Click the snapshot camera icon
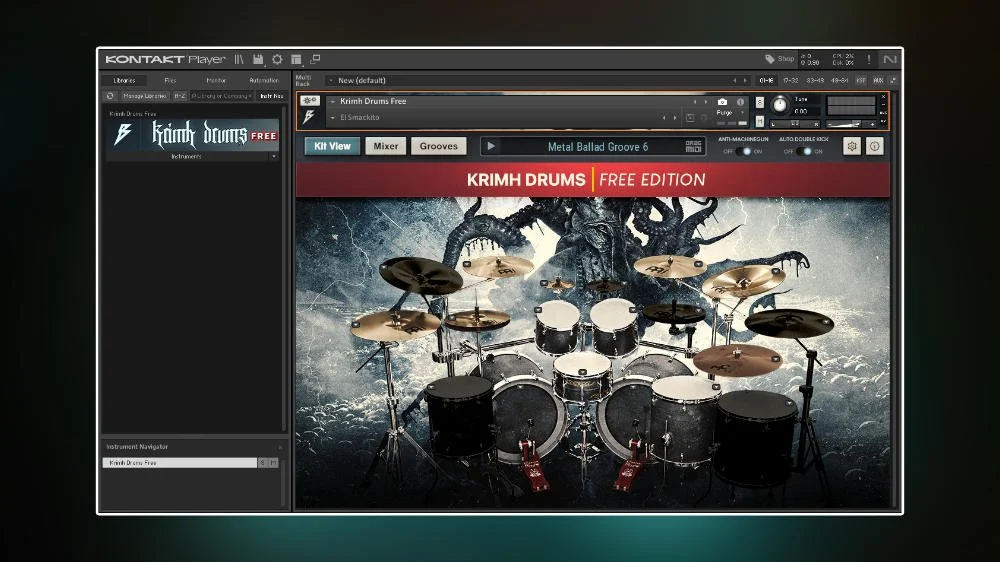The height and width of the screenshot is (562, 1000). [722, 102]
